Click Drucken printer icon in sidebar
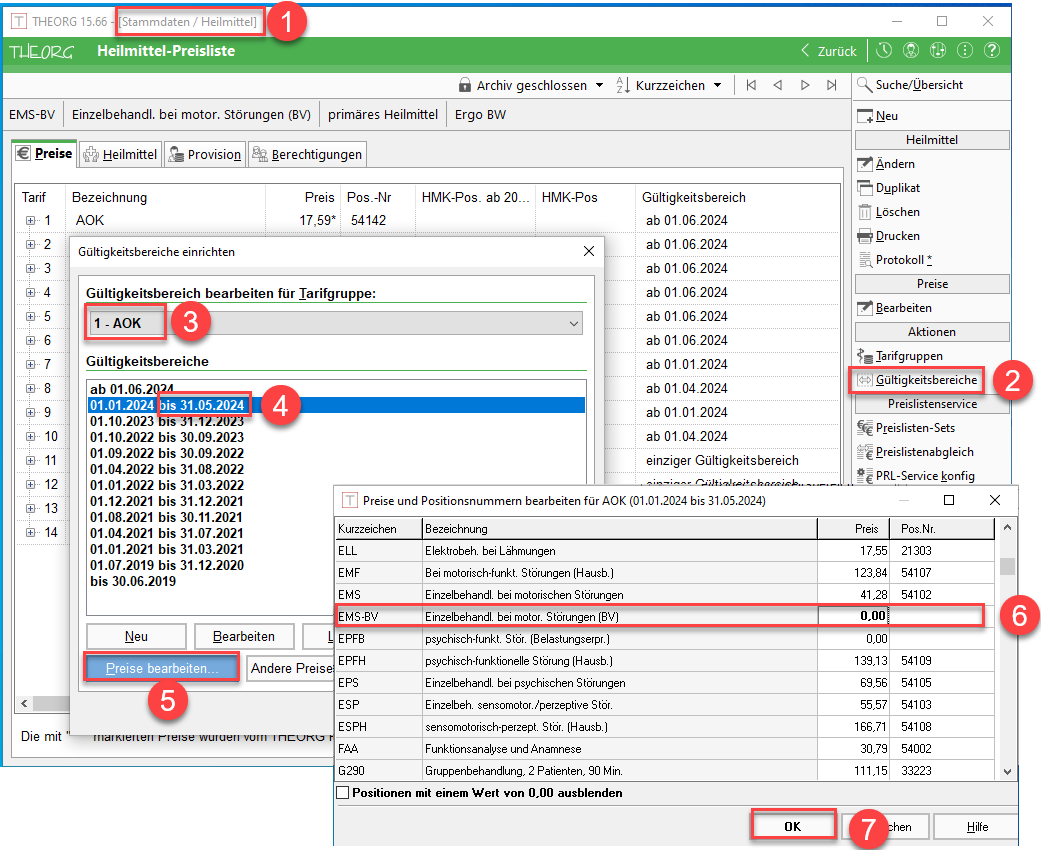The height and width of the screenshot is (850, 1041). click(x=866, y=236)
